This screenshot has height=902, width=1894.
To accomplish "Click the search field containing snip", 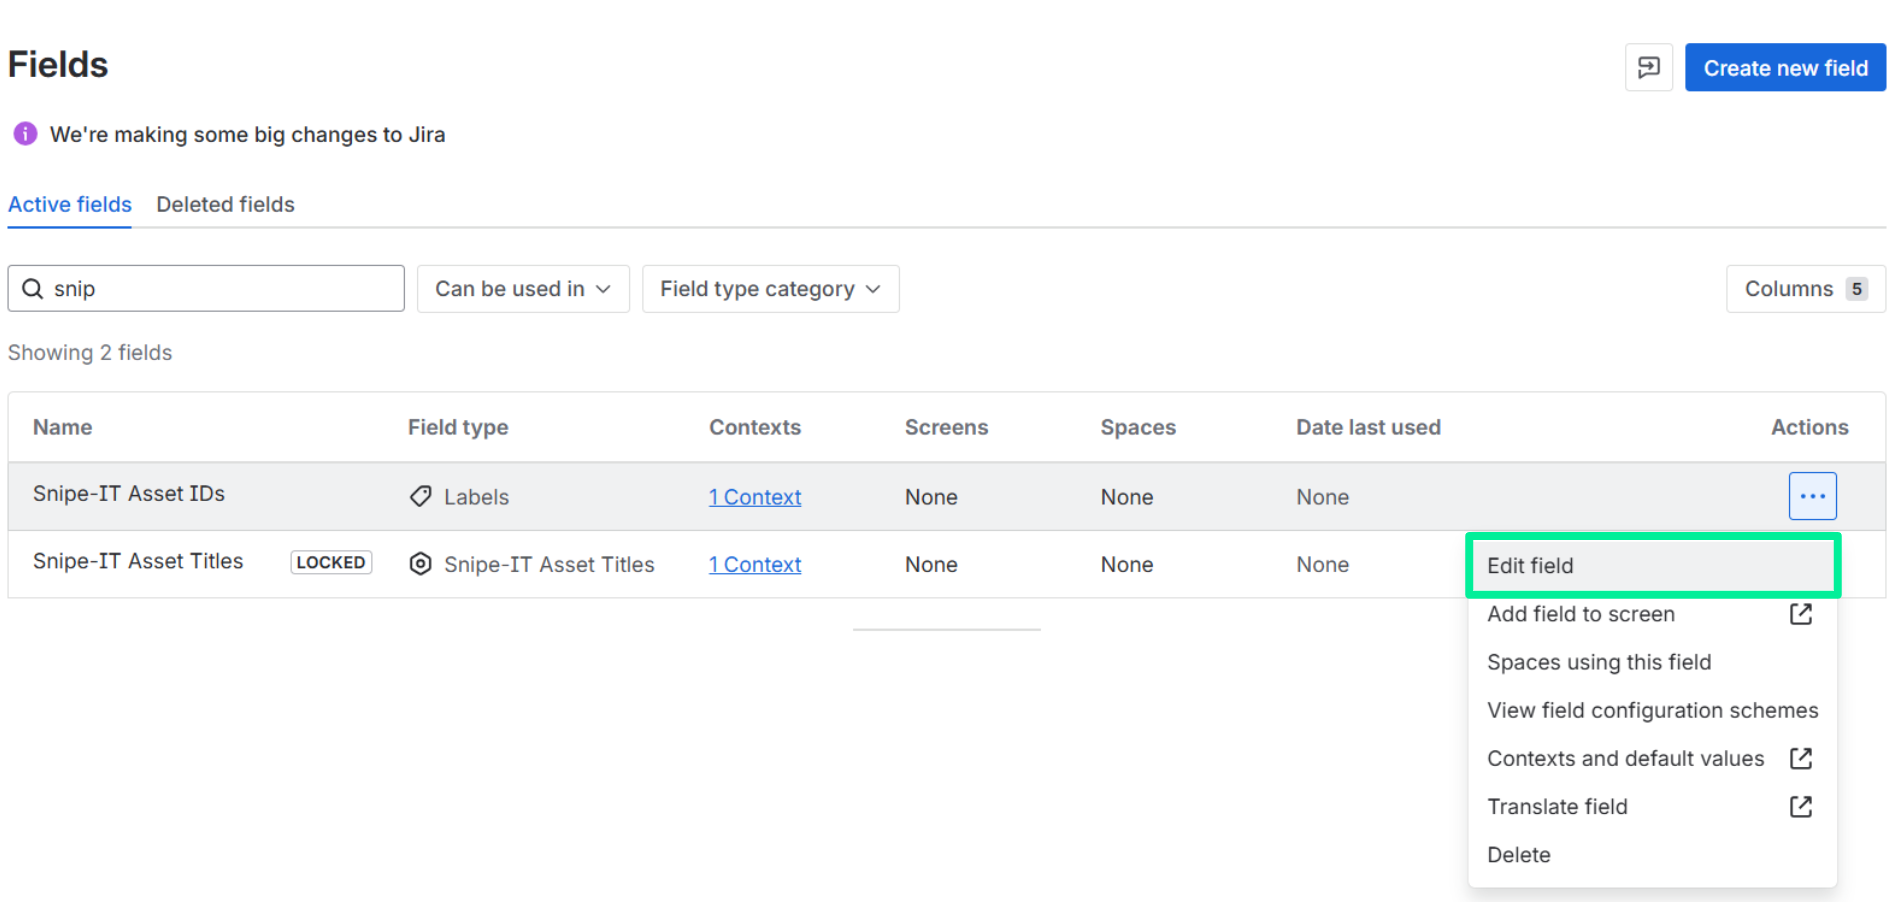I will point(220,289).
